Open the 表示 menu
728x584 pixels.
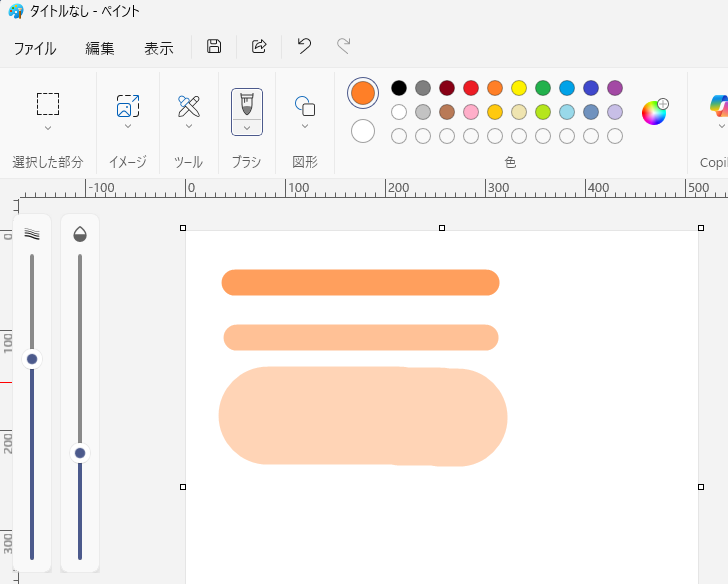[x=159, y=48]
